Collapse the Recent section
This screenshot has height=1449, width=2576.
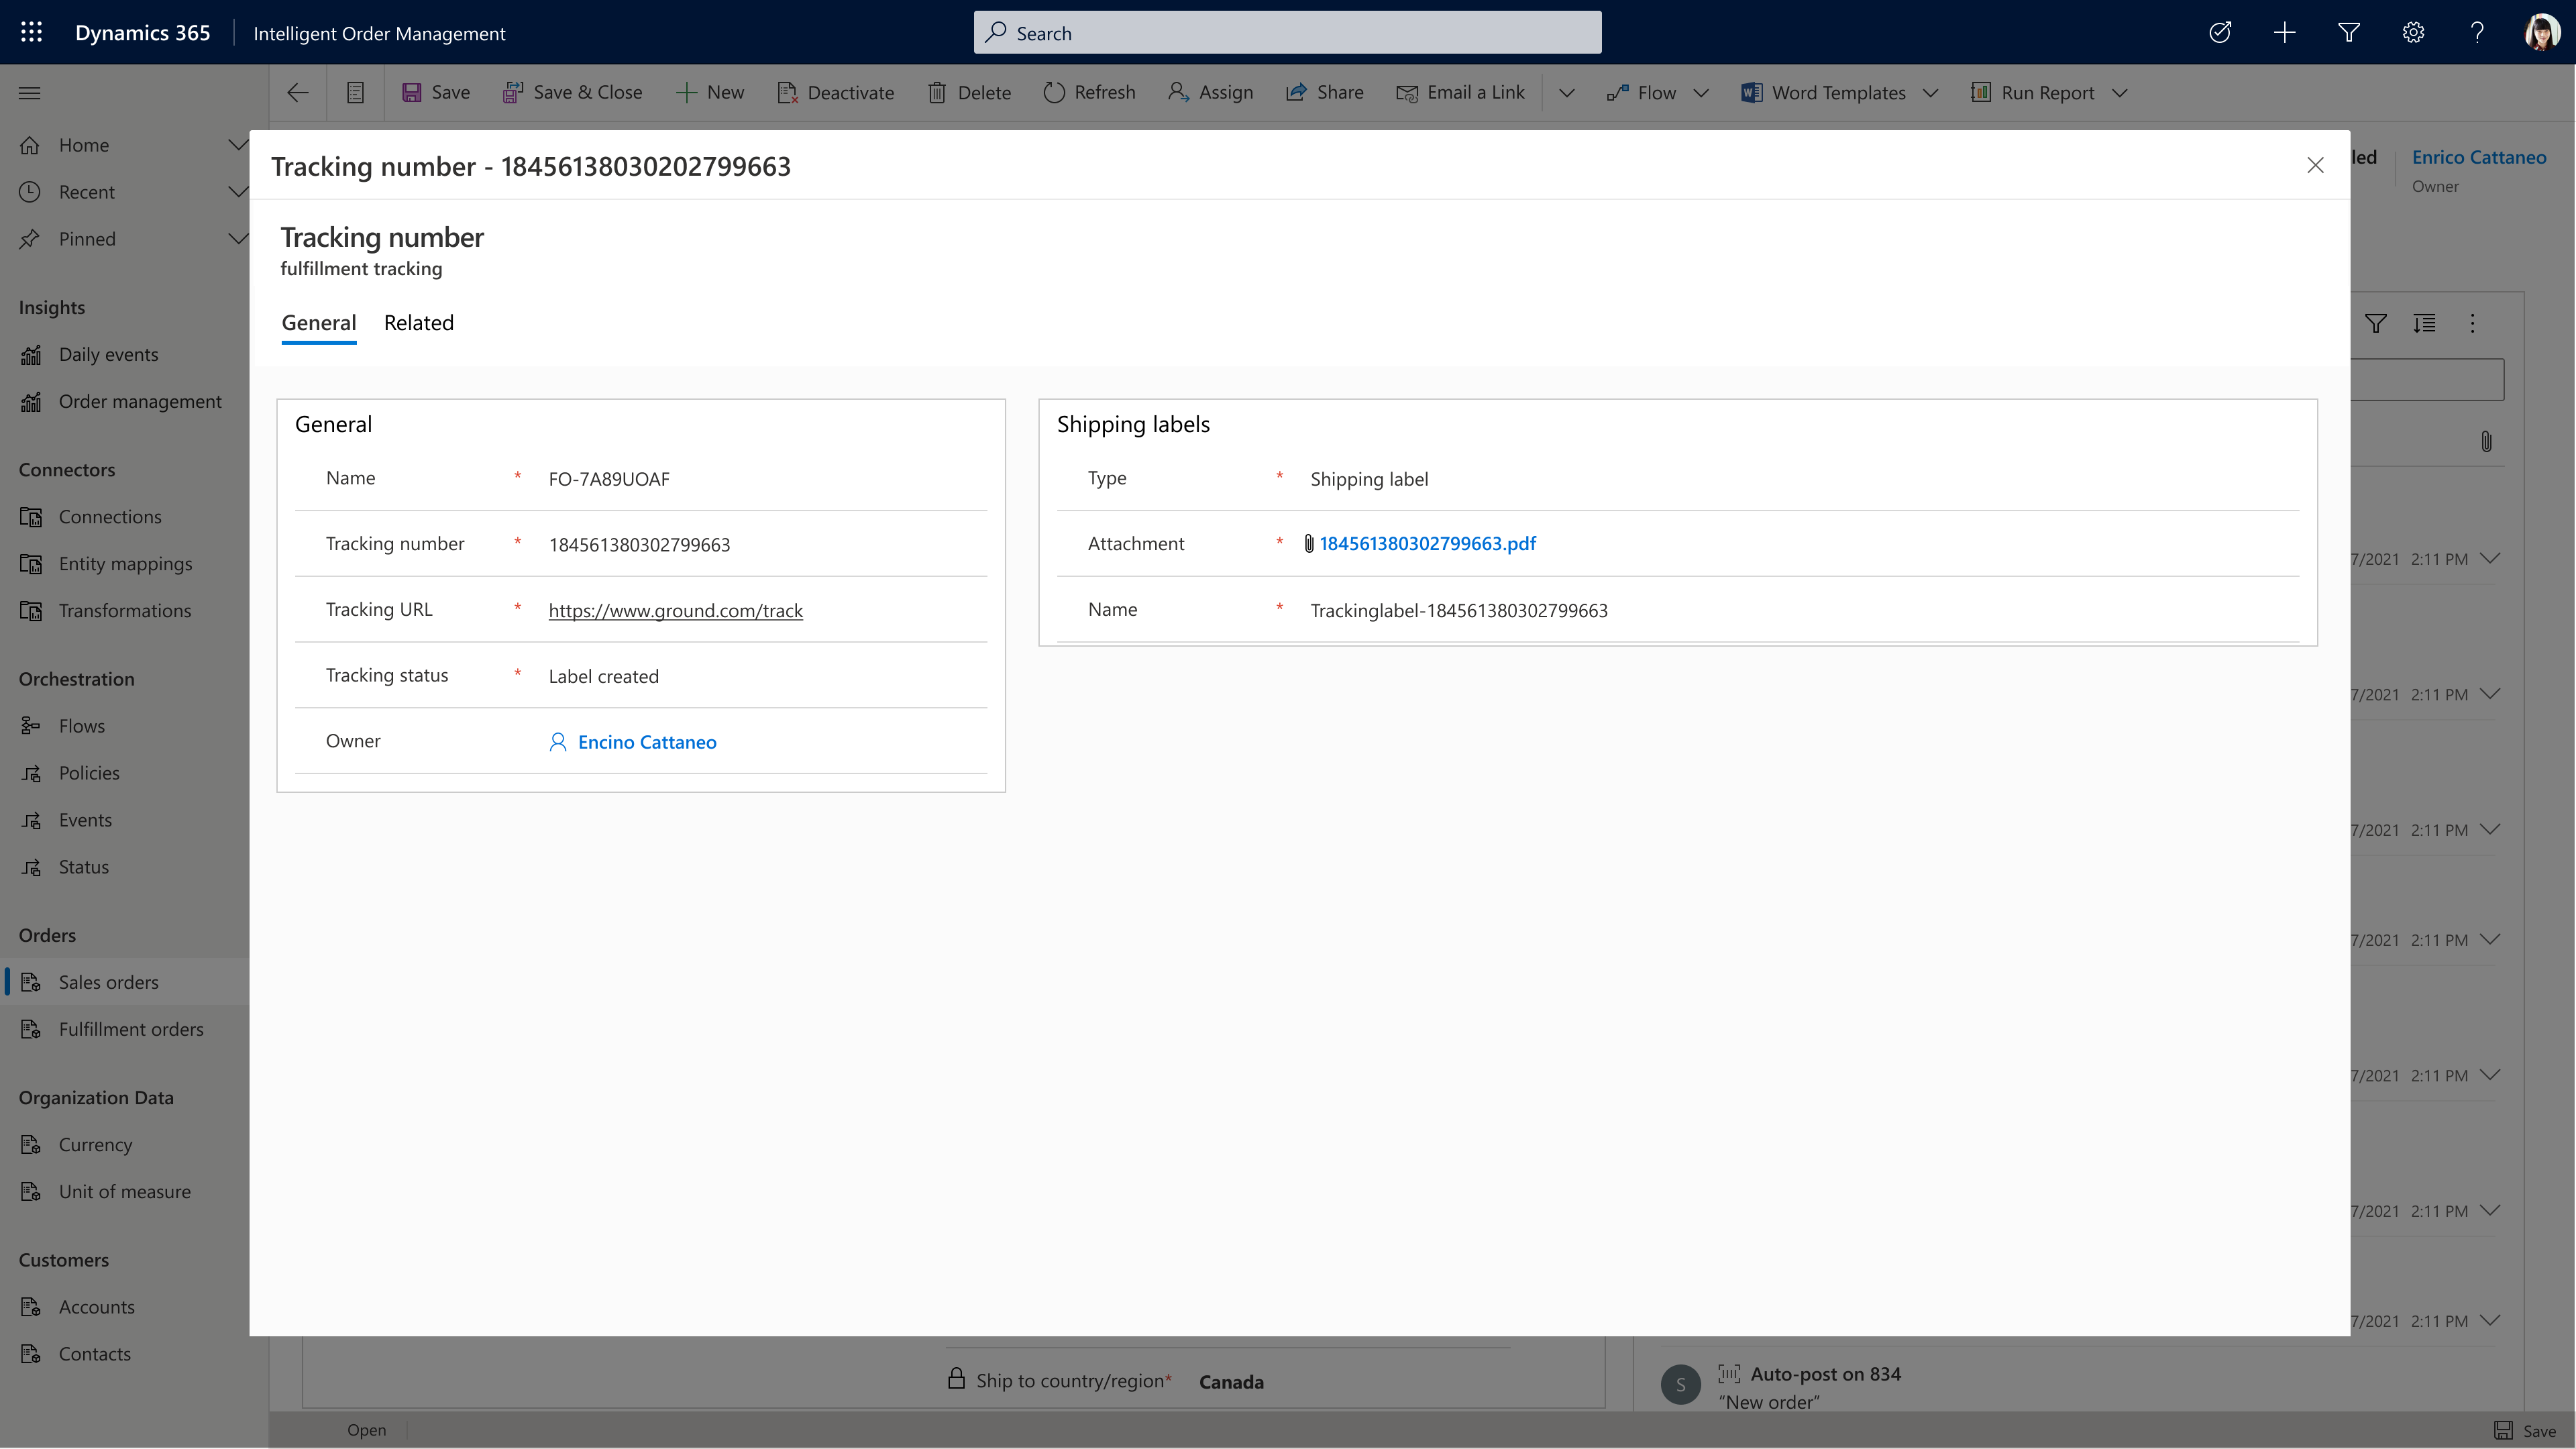238,191
